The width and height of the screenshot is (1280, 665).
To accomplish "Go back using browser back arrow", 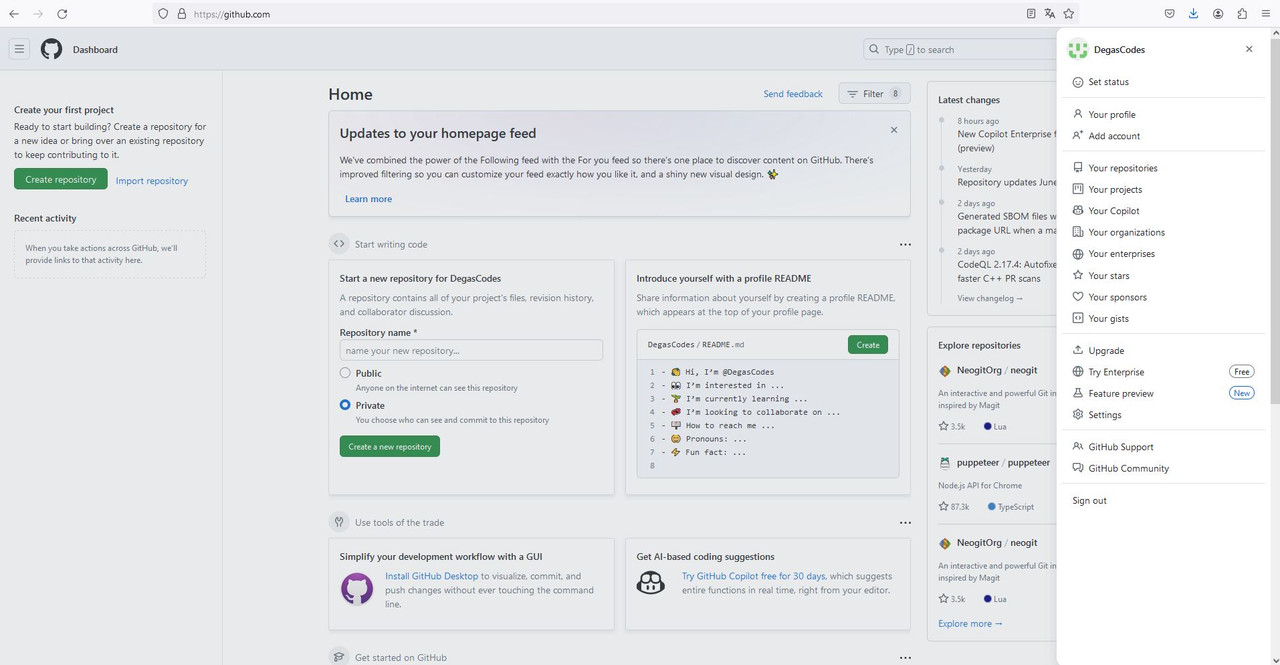I will point(14,14).
